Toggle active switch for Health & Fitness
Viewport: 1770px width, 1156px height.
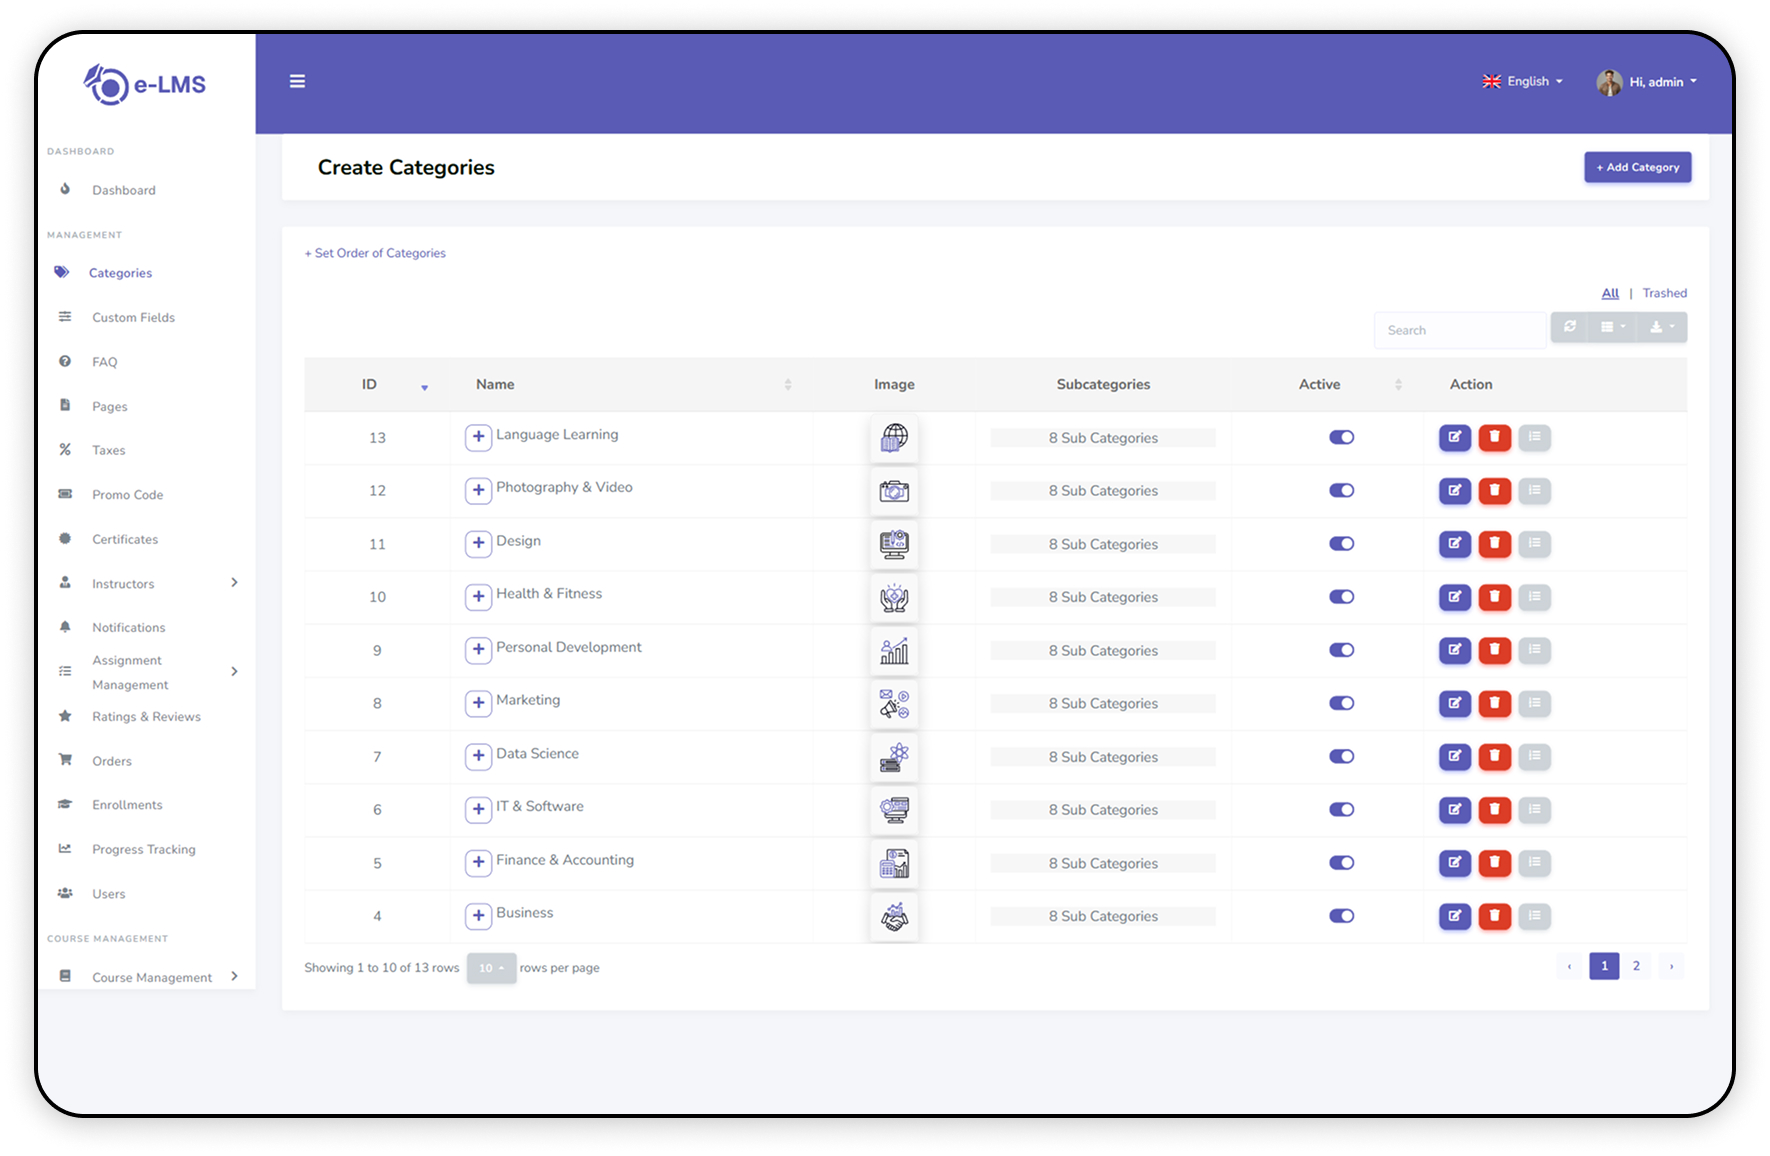[1341, 597]
